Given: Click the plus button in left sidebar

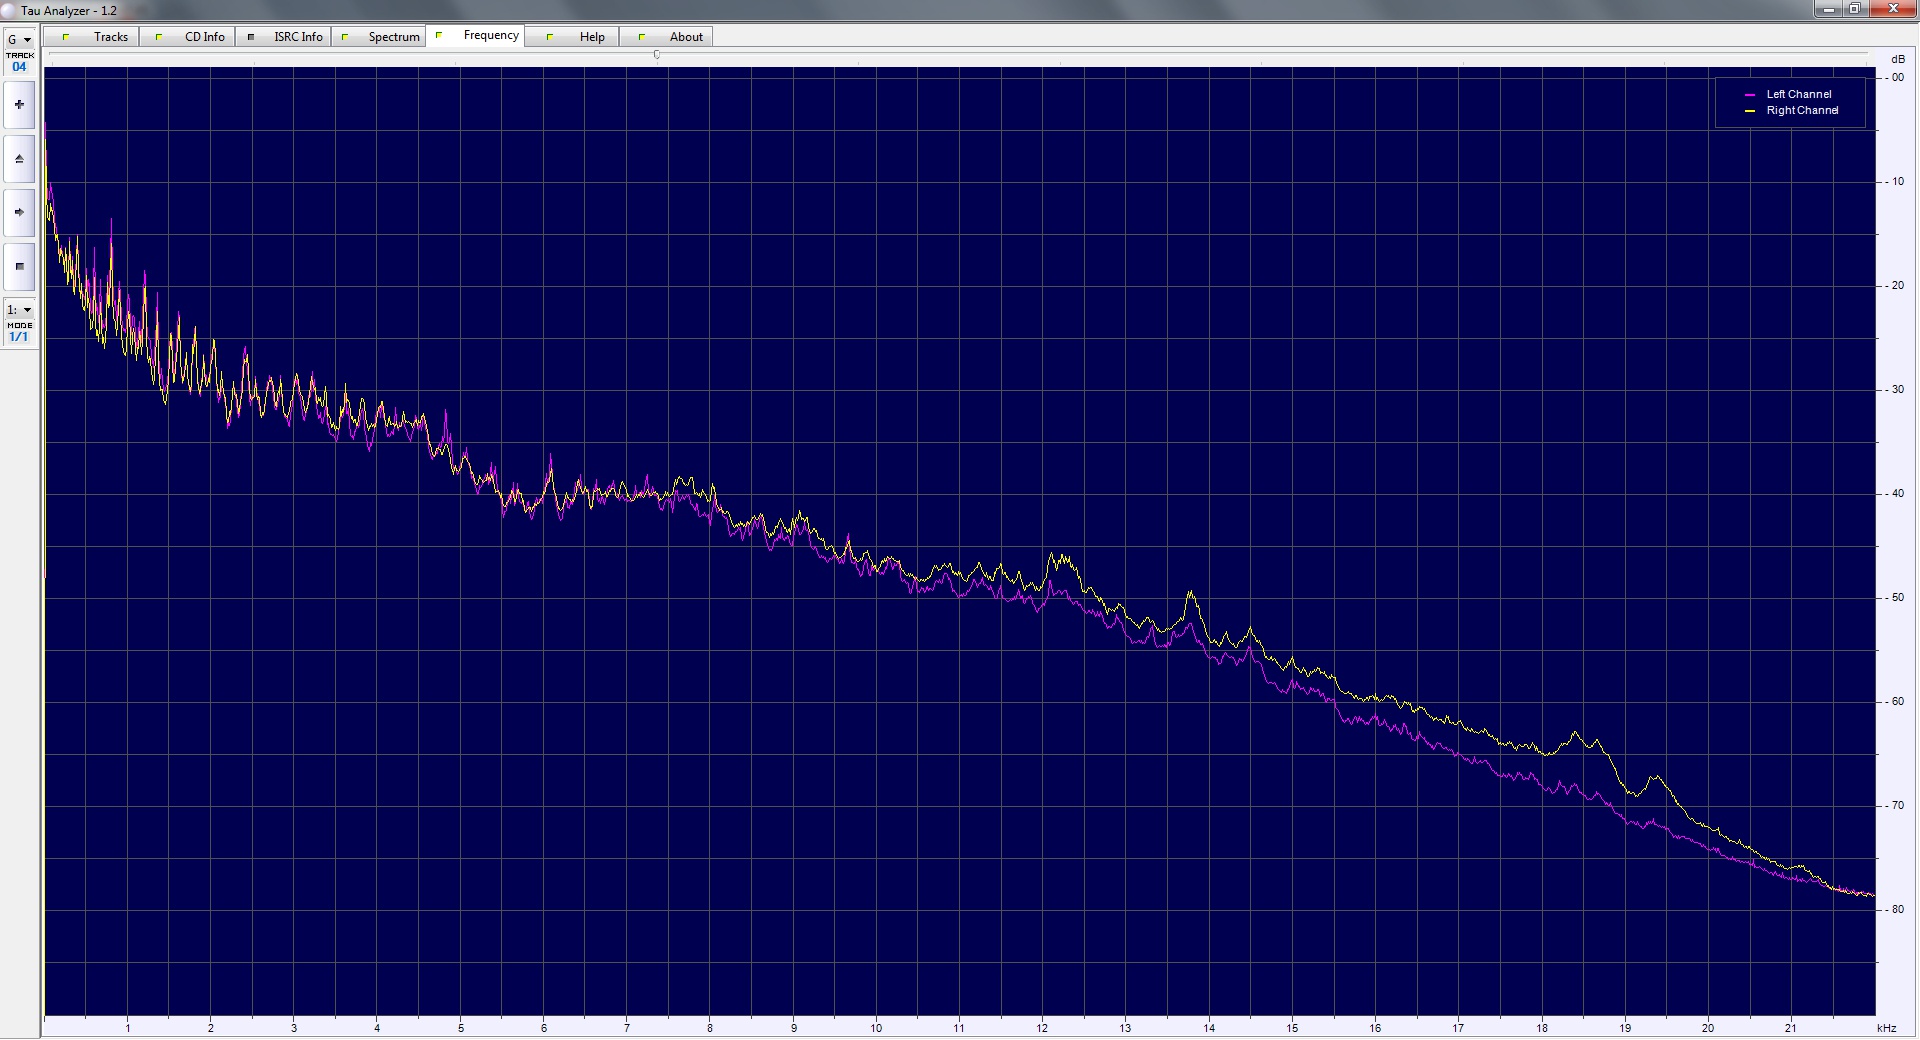Looking at the screenshot, I should 19,105.
